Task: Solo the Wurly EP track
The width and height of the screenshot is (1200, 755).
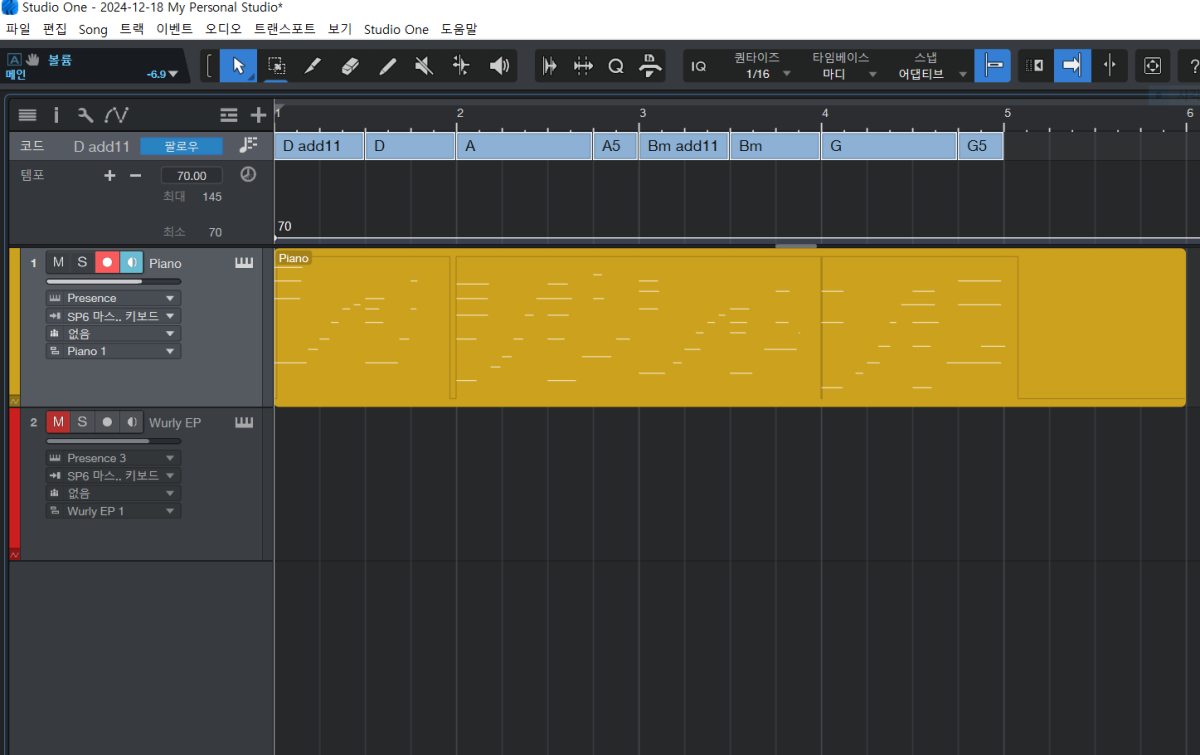Action: click(82, 423)
